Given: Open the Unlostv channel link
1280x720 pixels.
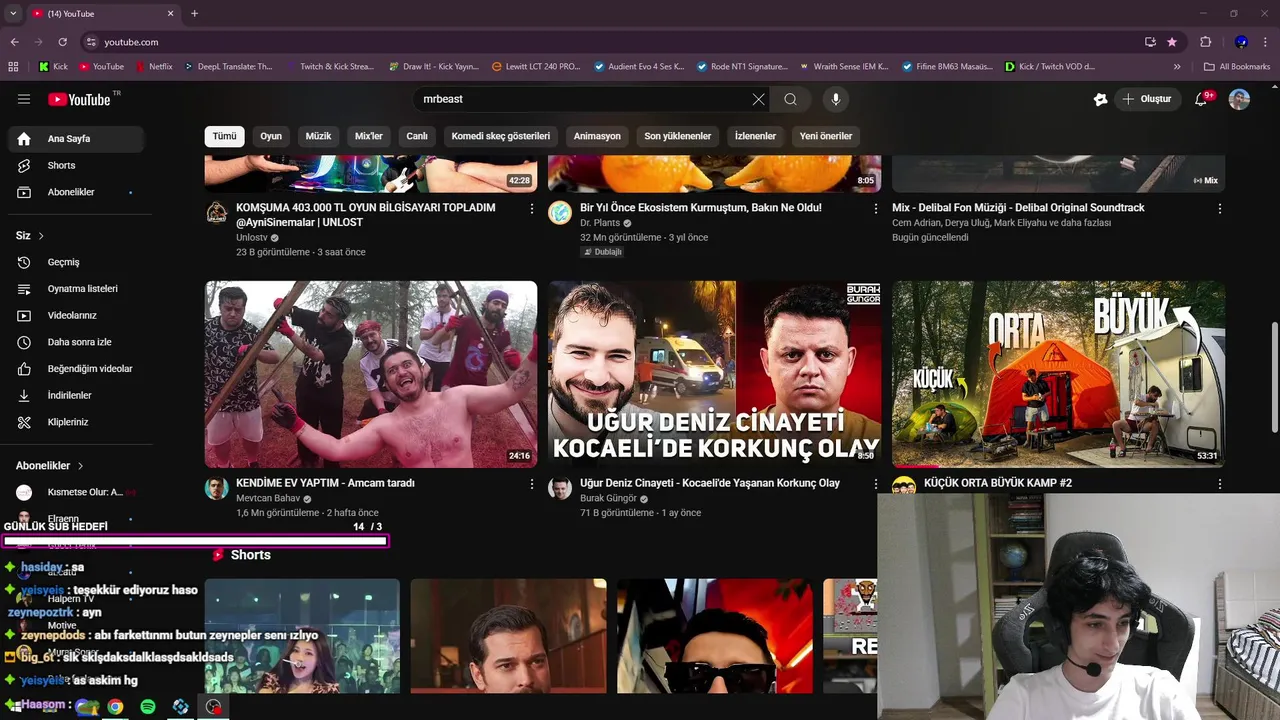Looking at the screenshot, I should click(252, 238).
